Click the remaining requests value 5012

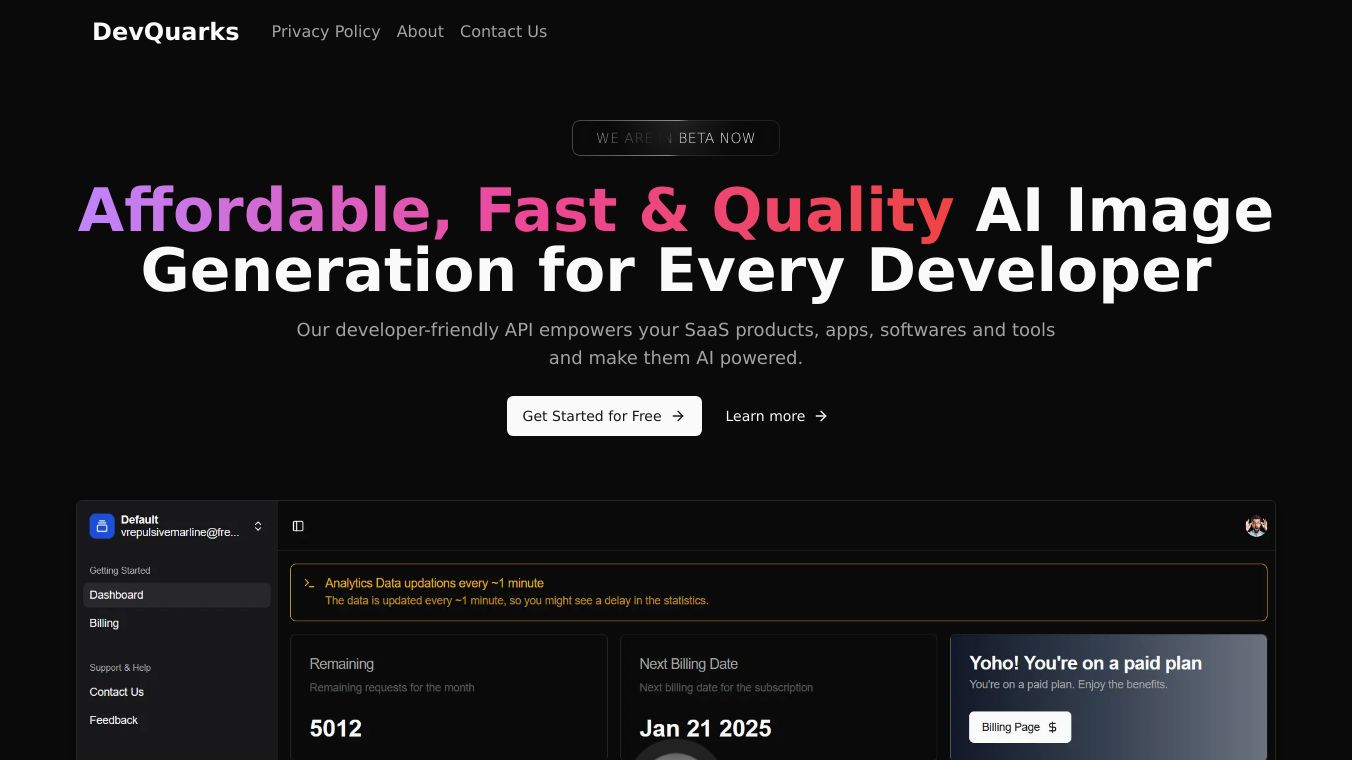point(336,728)
